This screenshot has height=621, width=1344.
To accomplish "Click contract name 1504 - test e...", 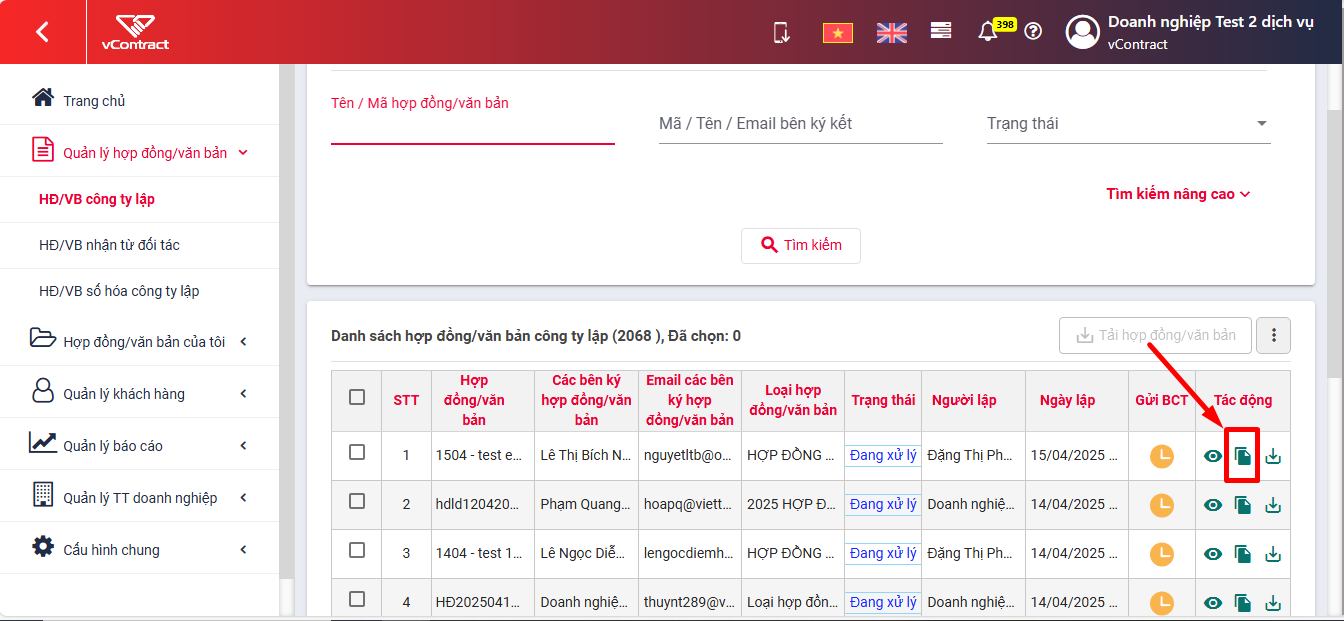I will [479, 455].
